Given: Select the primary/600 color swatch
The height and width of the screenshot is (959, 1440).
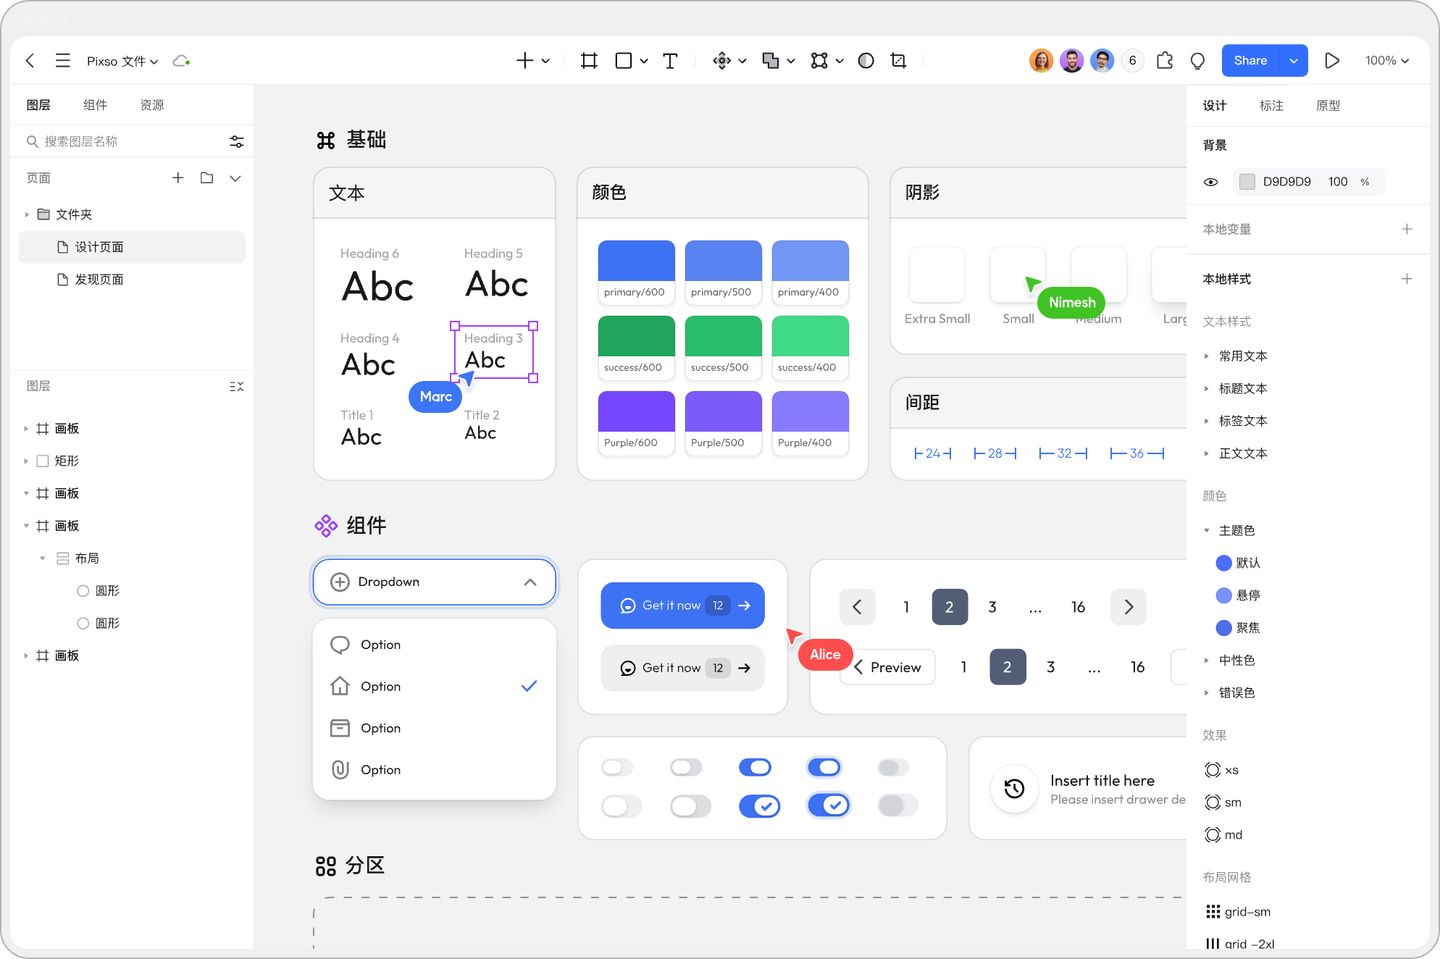Looking at the screenshot, I should pyautogui.click(x=636, y=272).
